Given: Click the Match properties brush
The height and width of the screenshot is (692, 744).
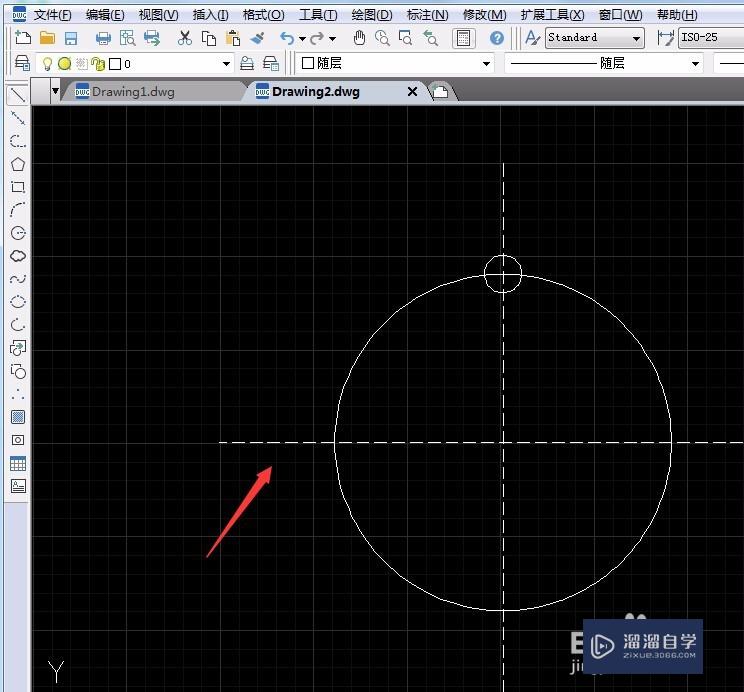Looking at the screenshot, I should 257,38.
